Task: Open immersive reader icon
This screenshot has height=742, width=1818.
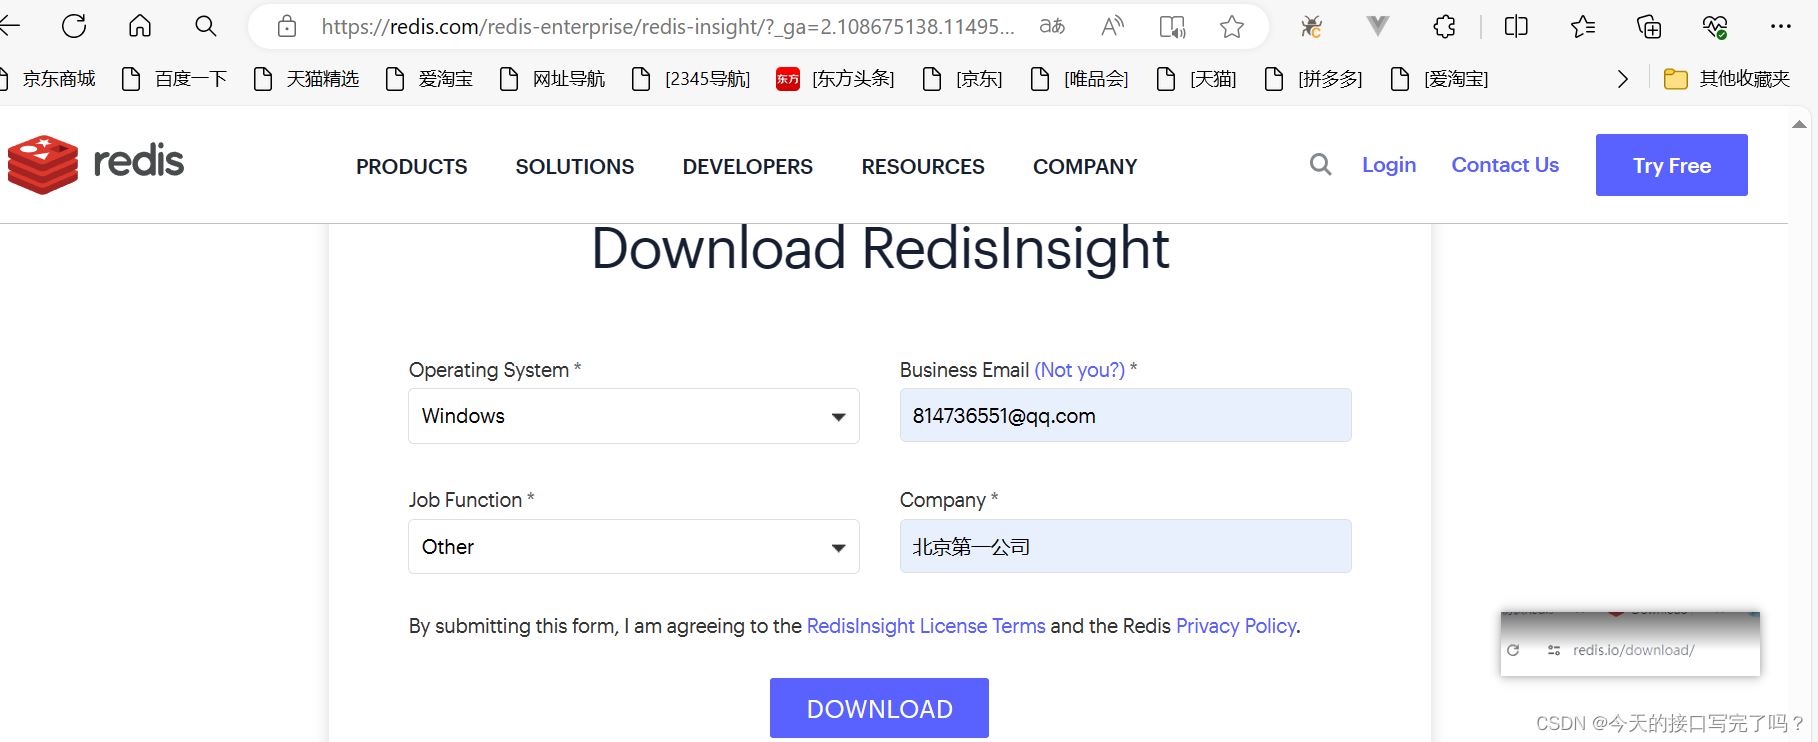Action: [1172, 27]
